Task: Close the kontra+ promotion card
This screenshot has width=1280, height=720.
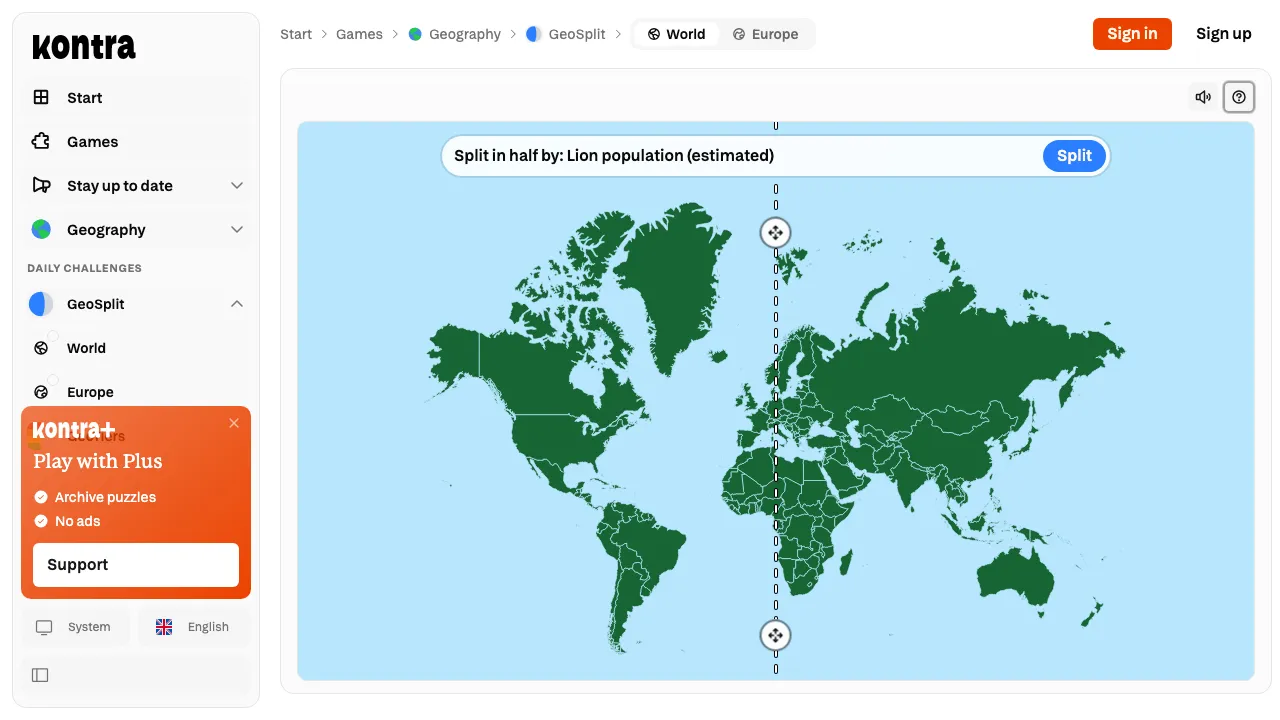Action: pos(234,423)
